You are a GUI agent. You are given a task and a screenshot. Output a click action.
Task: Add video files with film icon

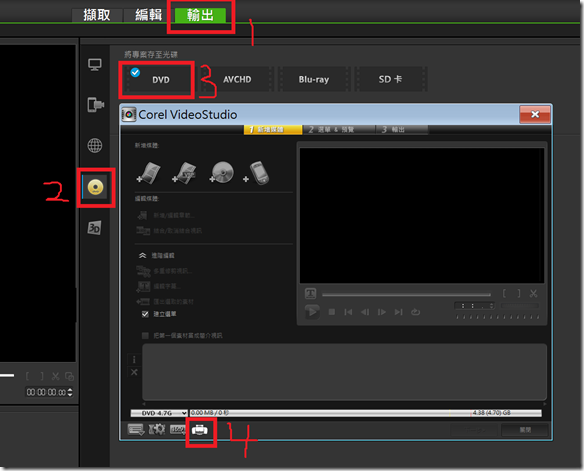148,173
